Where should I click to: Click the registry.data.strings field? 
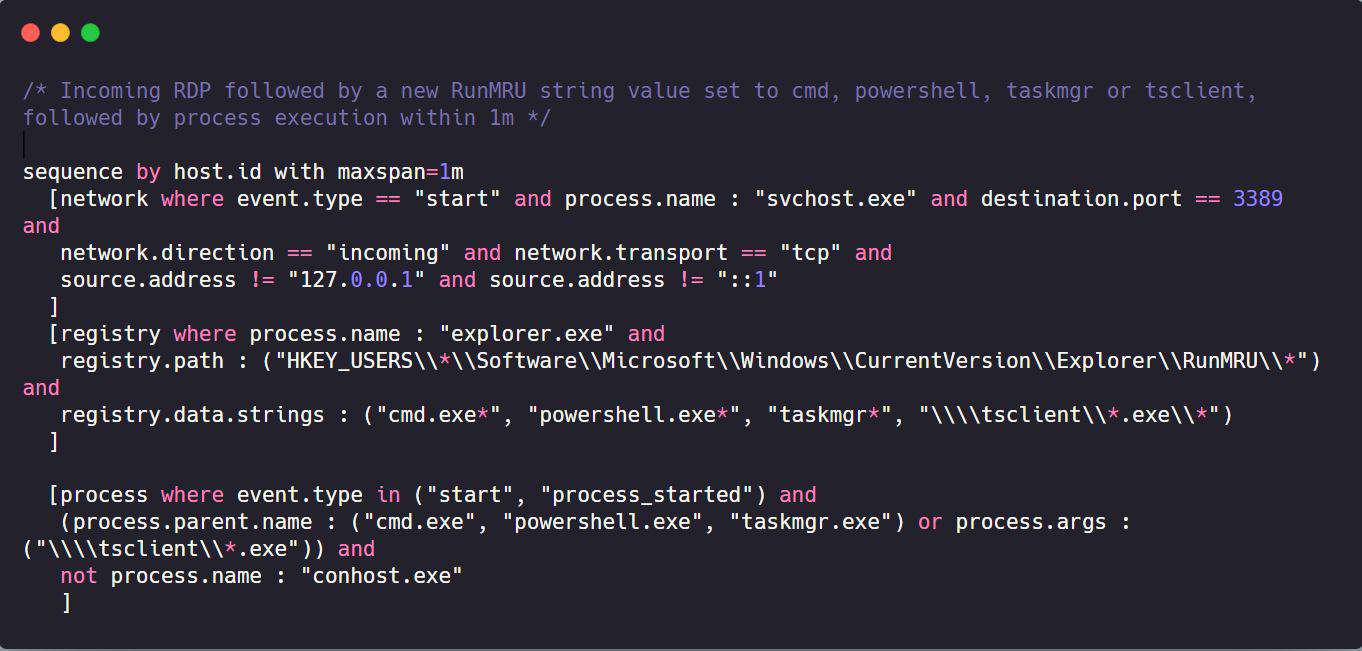point(192,415)
